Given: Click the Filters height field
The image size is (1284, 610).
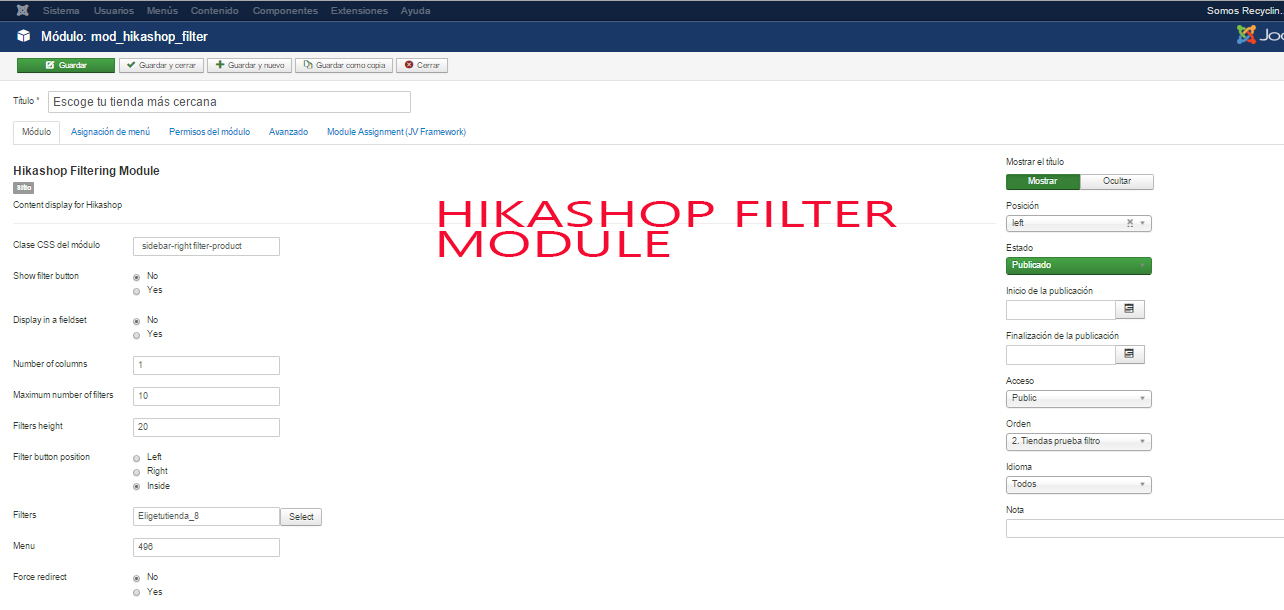Looking at the screenshot, I should [206, 427].
